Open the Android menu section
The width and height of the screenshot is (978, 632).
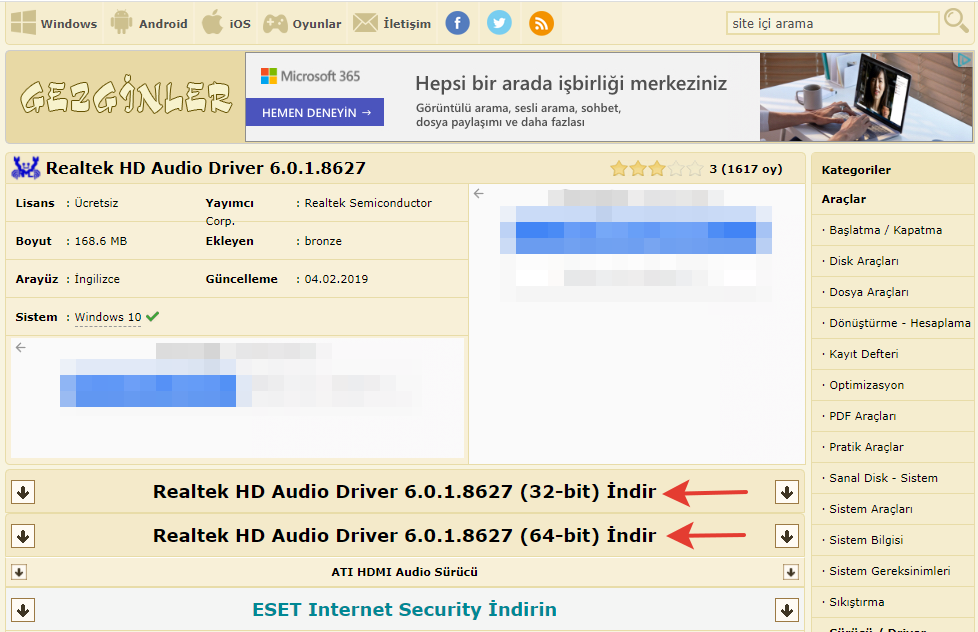coord(149,23)
